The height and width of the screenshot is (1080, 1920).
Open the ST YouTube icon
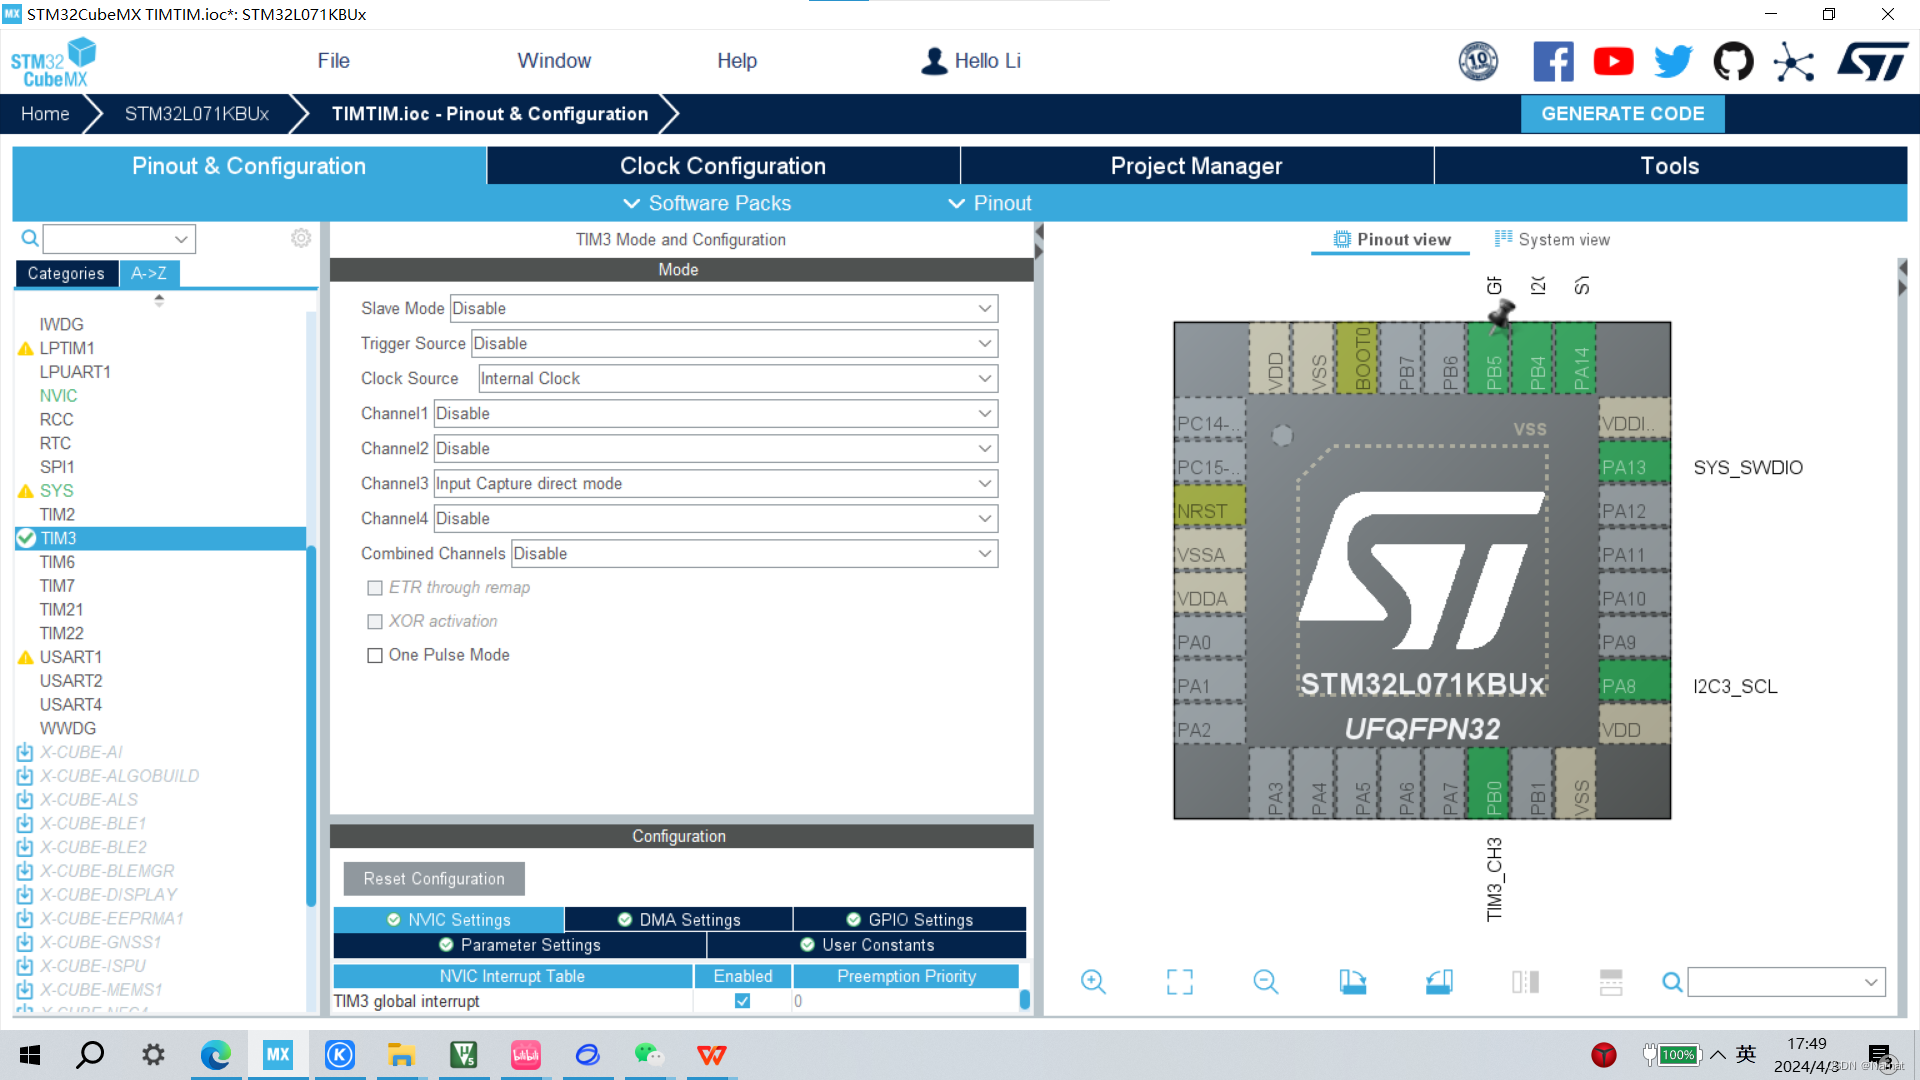tap(1613, 62)
